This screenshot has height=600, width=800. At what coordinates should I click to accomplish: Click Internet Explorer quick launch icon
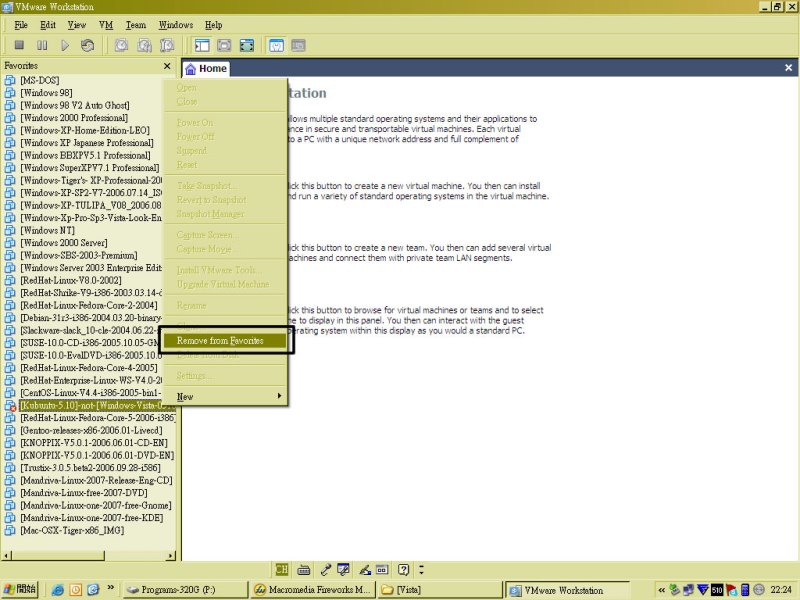click(x=58, y=589)
